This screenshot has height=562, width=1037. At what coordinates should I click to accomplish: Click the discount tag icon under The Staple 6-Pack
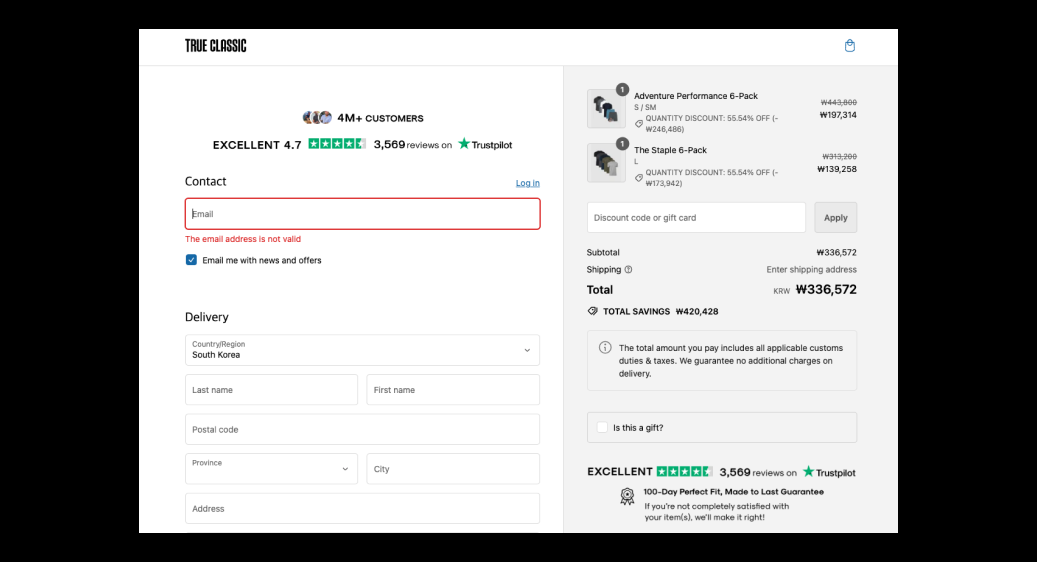click(639, 178)
